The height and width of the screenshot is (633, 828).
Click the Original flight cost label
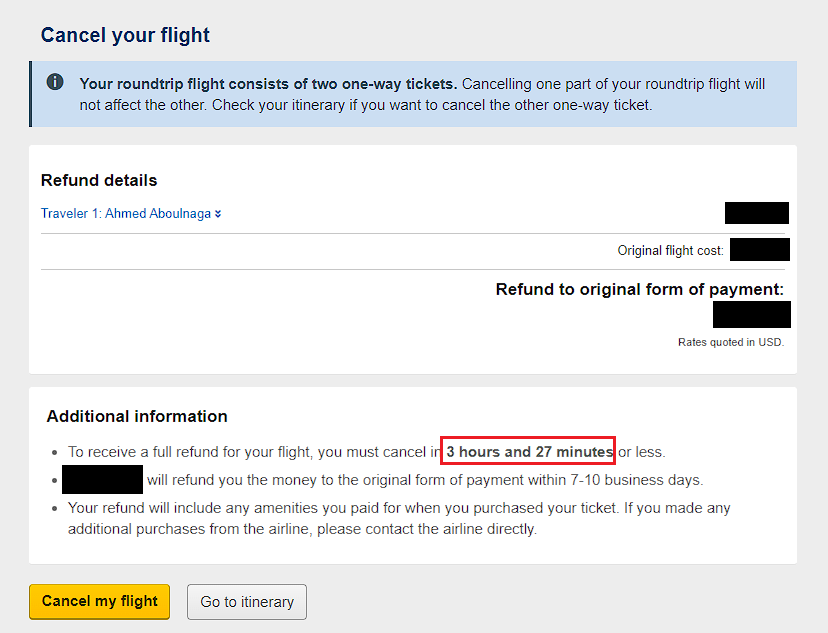click(x=670, y=251)
